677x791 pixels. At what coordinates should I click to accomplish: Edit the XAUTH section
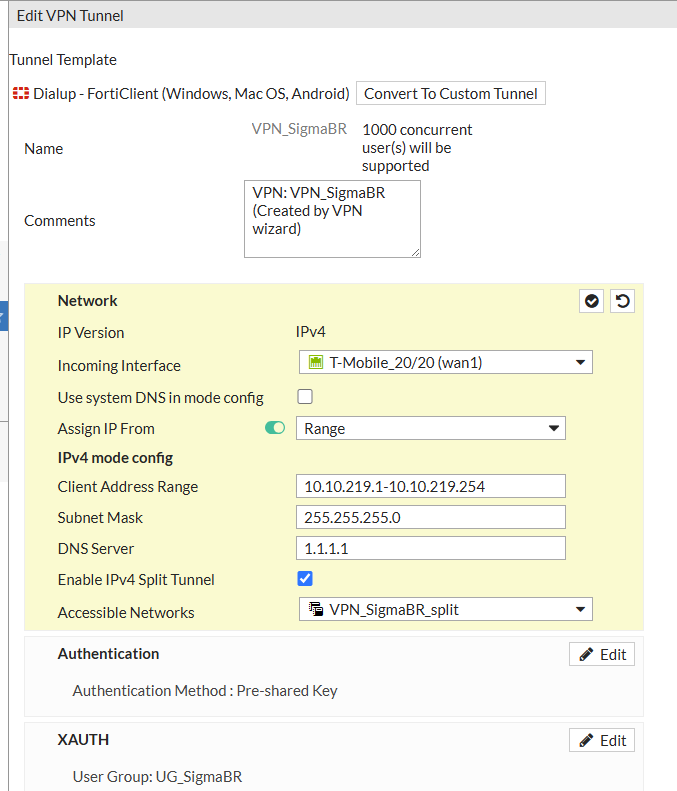[x=602, y=740]
